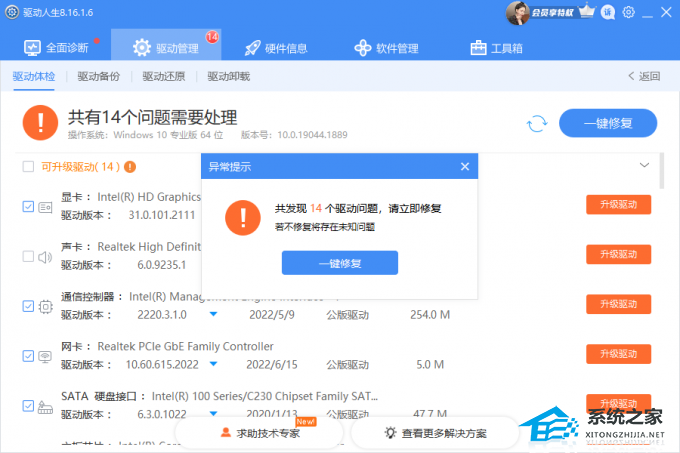This screenshot has height=453, width=680.
Task: Click the 声卡 speaker device icon
Action: 45,257
